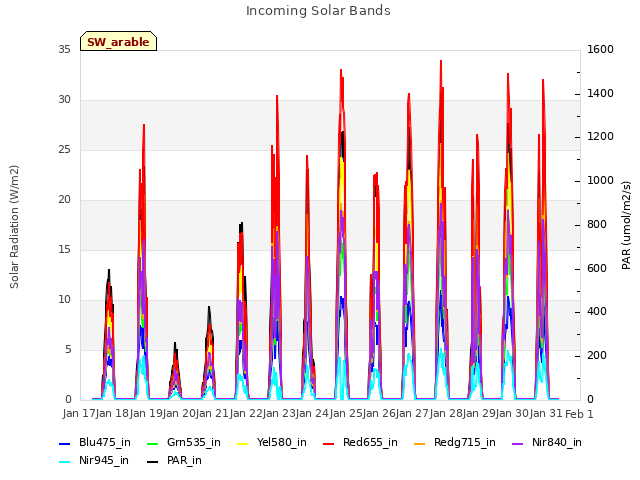Click the red swatch beside Red655_in
640x480 pixels.
(x=329, y=443)
